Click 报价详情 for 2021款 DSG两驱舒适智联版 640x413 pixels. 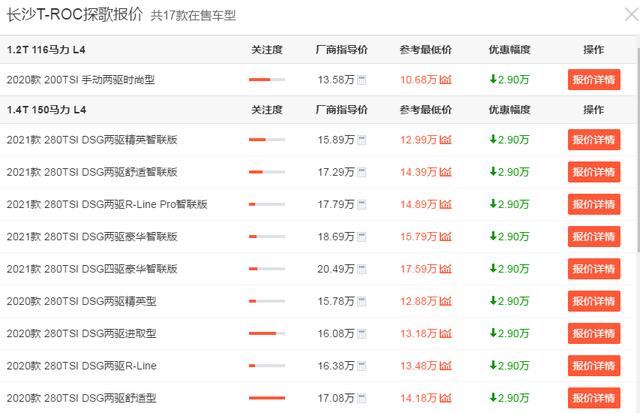click(x=594, y=172)
